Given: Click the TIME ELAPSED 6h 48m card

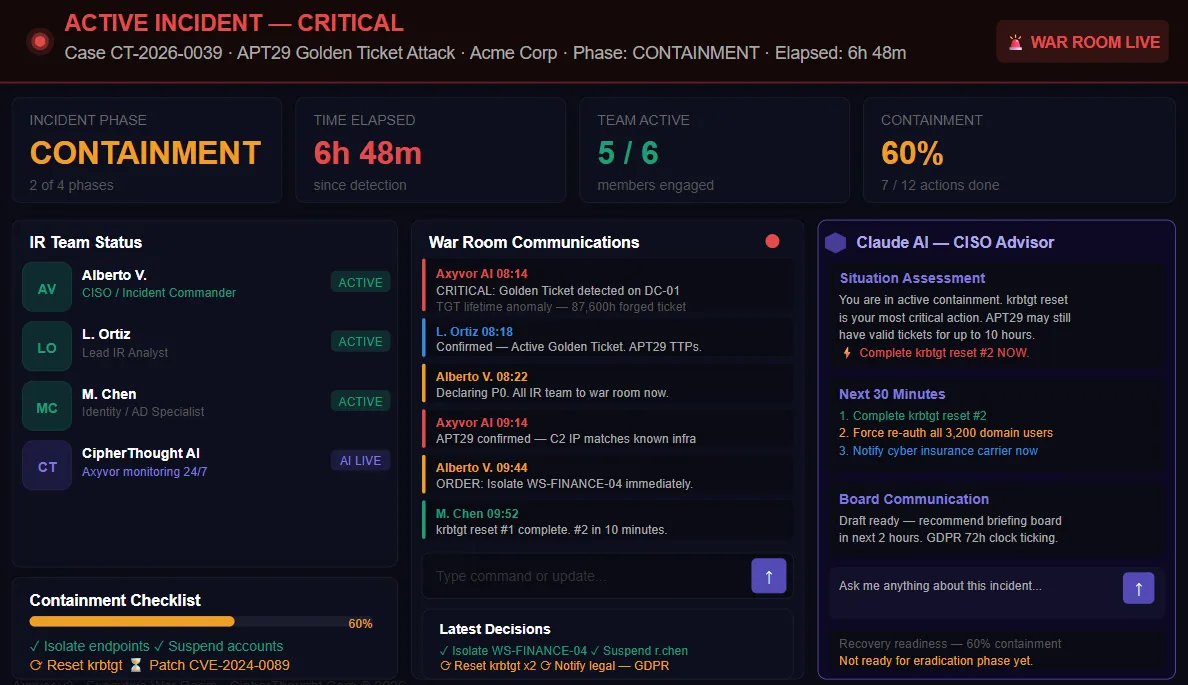Looking at the screenshot, I should (x=430, y=150).
